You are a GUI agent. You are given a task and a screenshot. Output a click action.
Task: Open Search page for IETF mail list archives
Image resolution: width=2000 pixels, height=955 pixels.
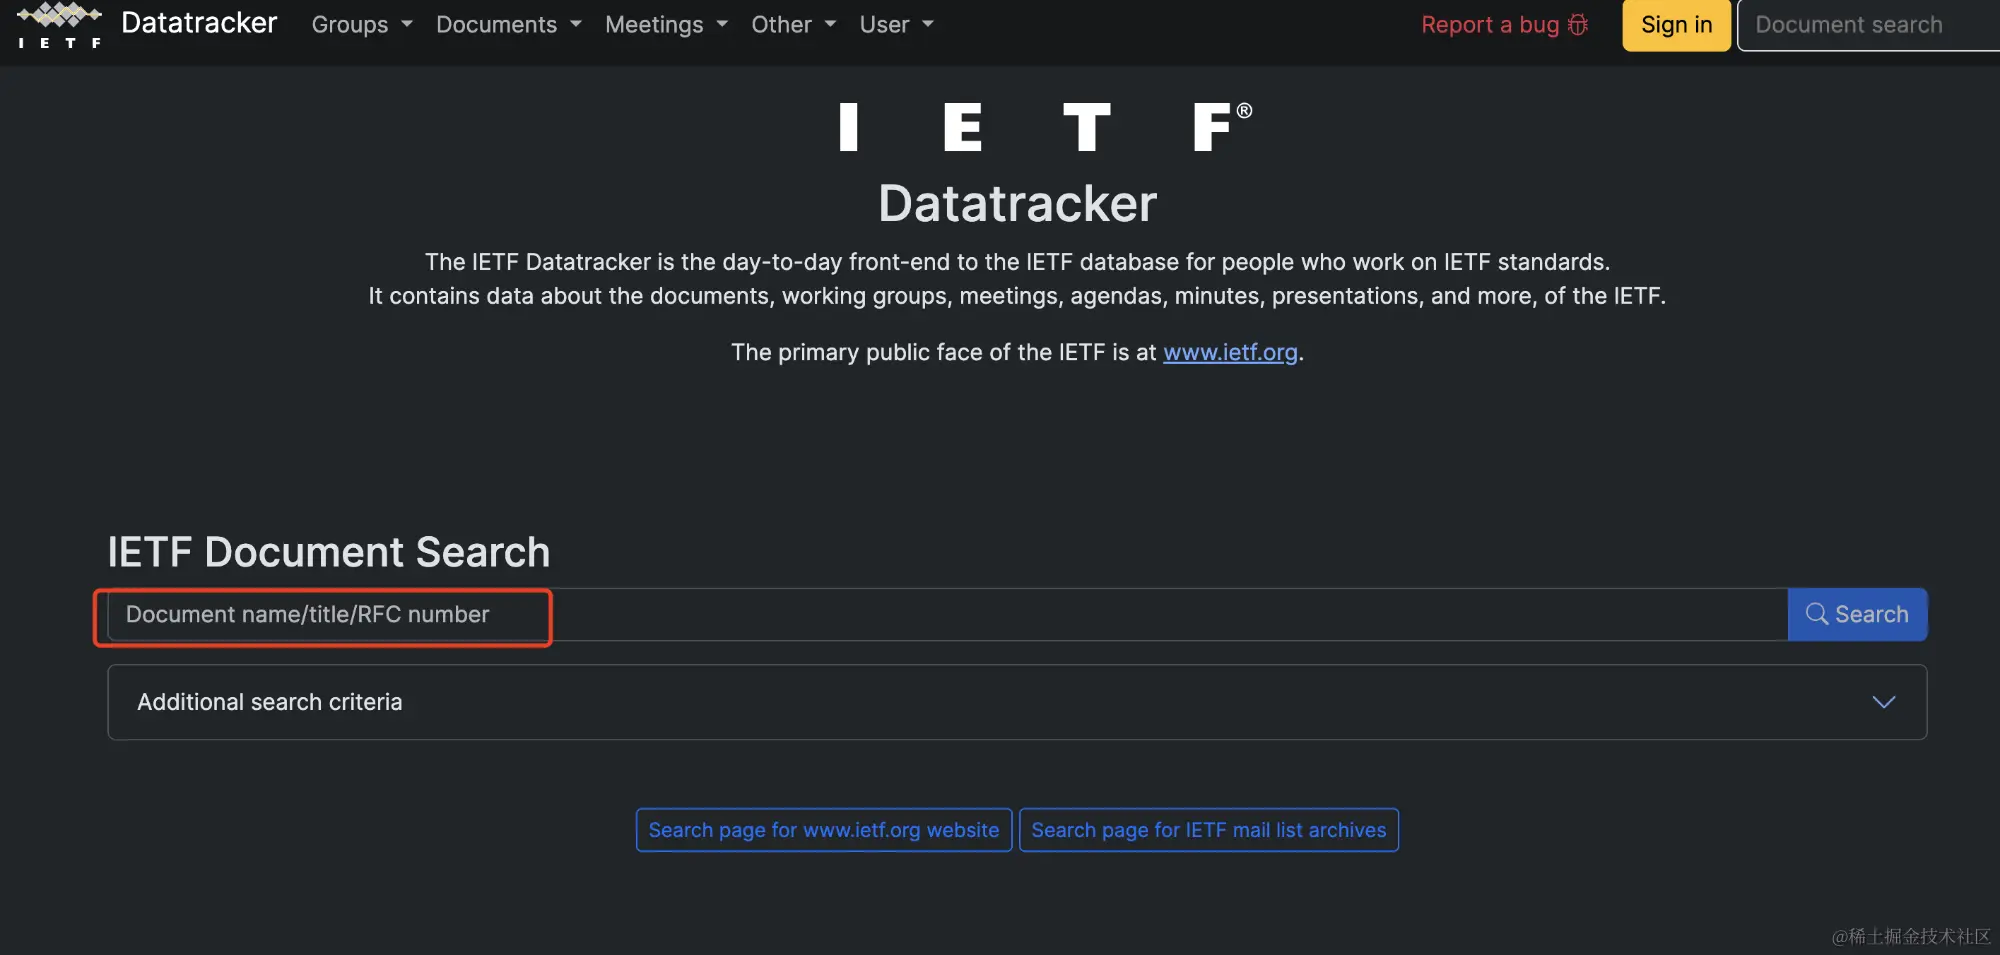click(x=1208, y=830)
